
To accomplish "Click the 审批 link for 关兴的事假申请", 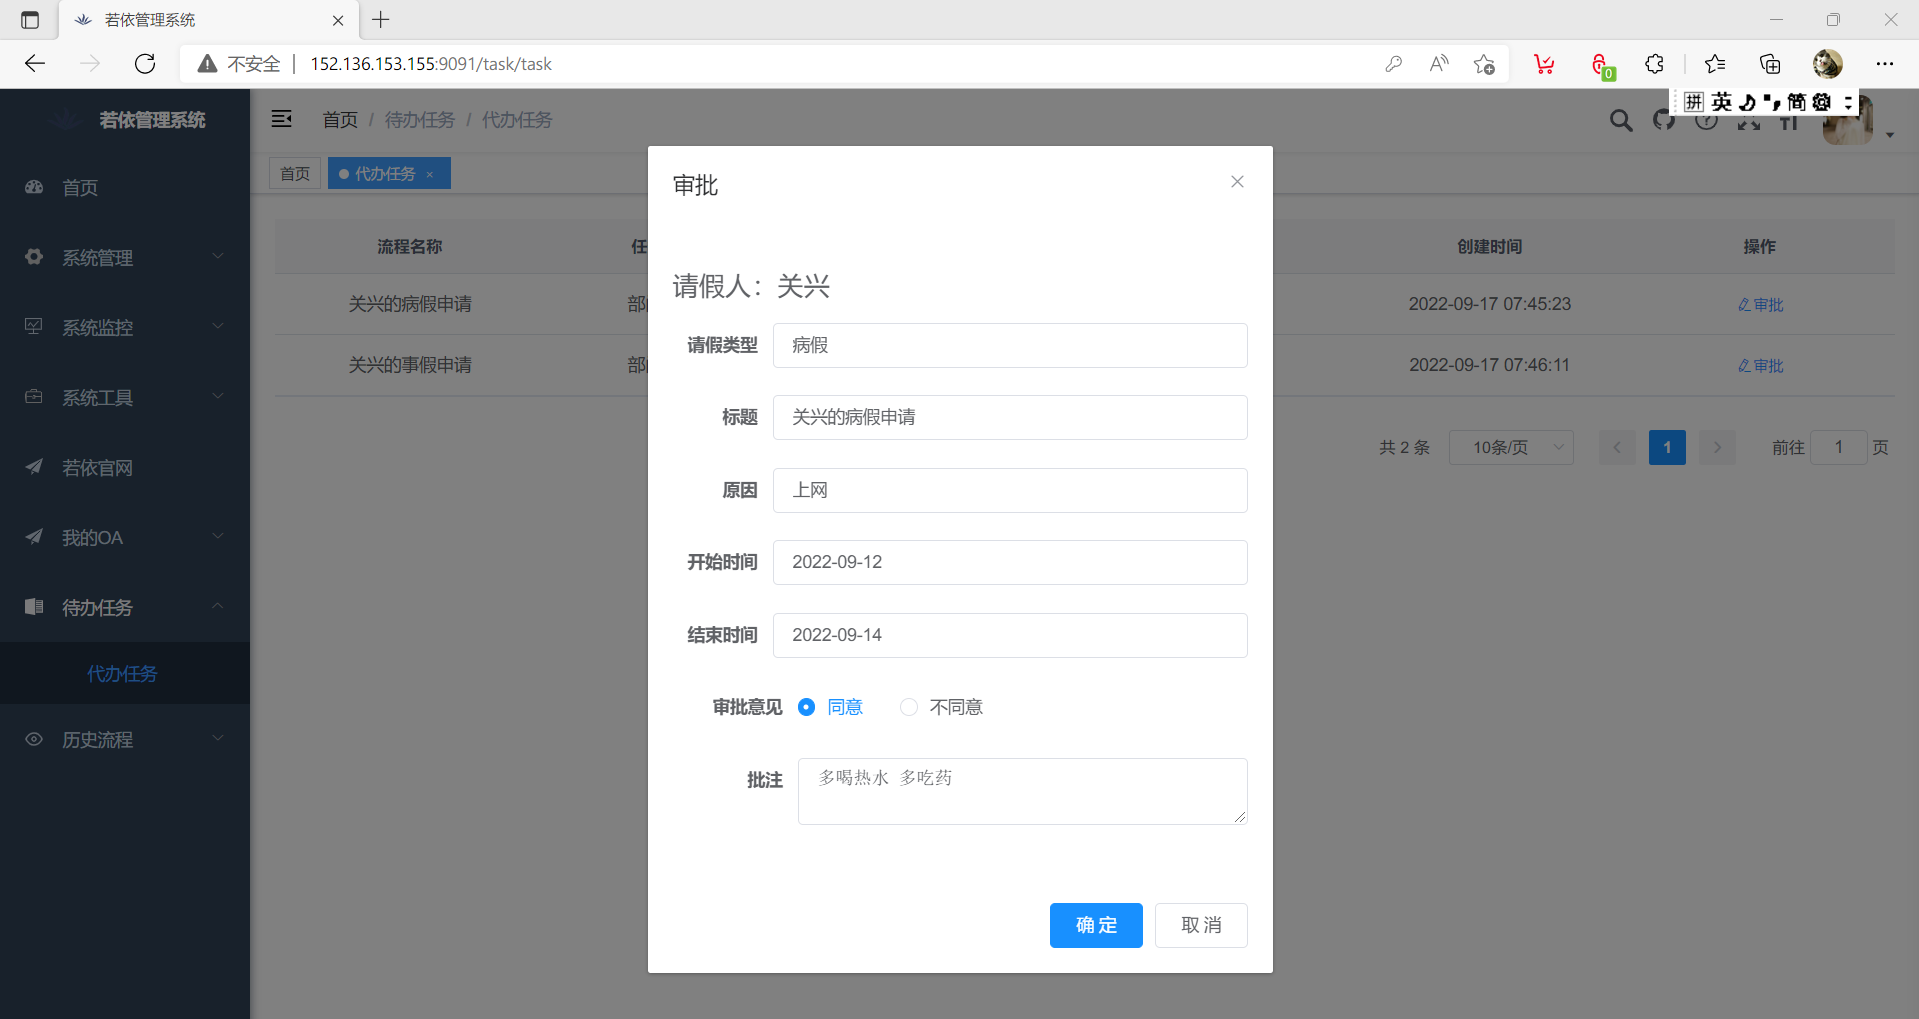I will pos(1760,366).
